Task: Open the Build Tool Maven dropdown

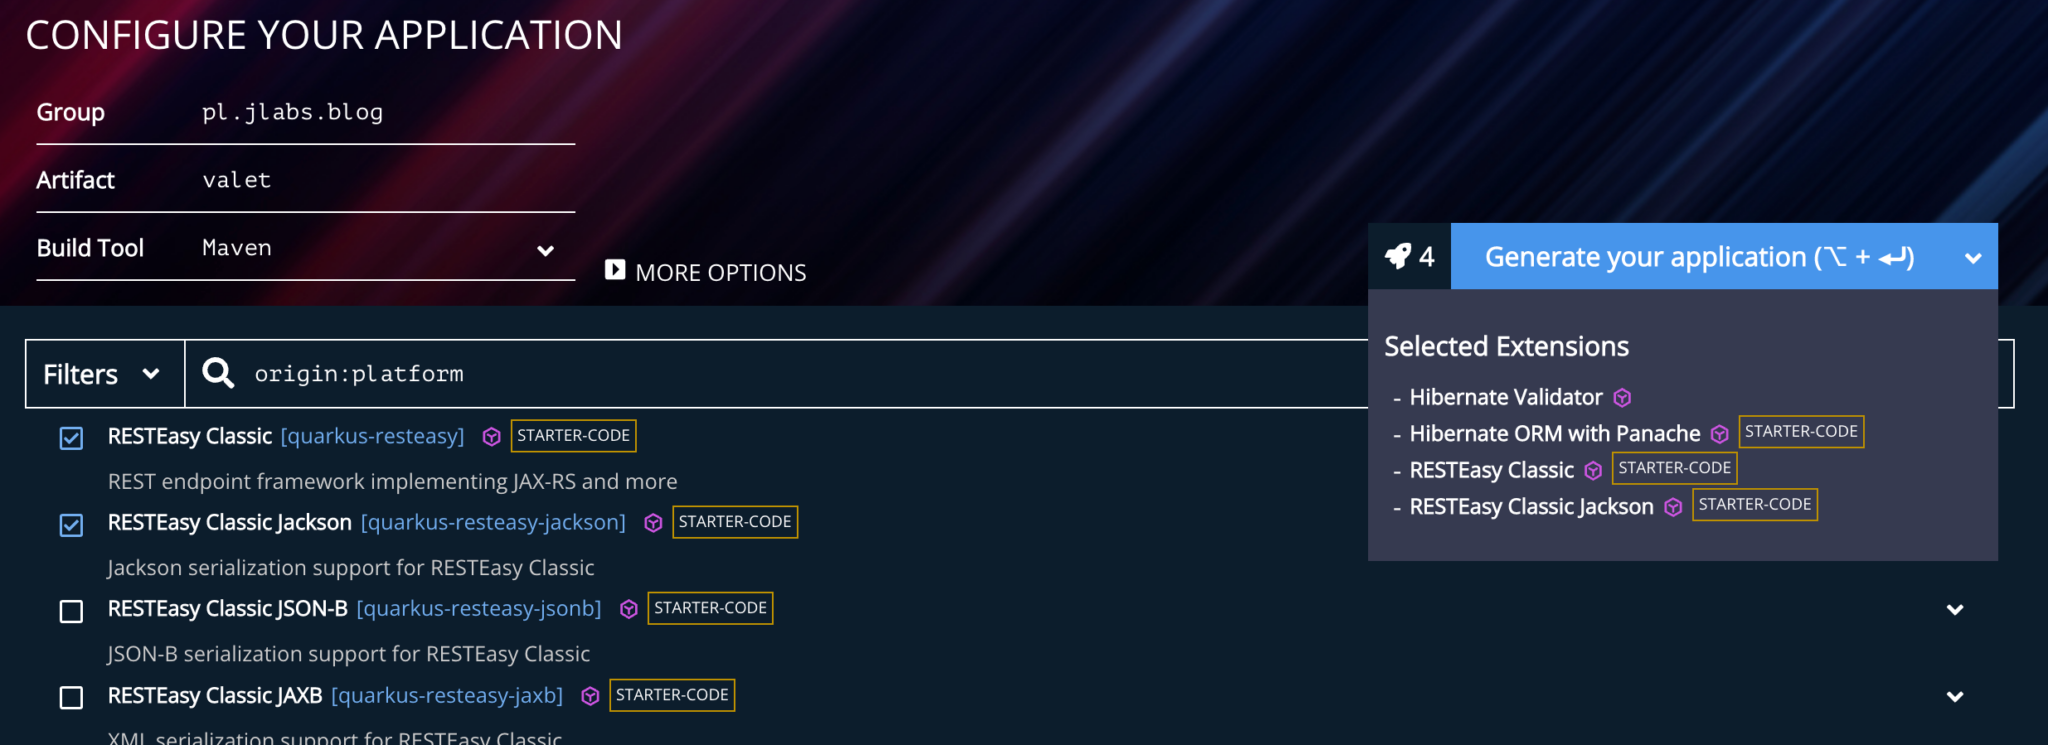Action: (x=545, y=250)
